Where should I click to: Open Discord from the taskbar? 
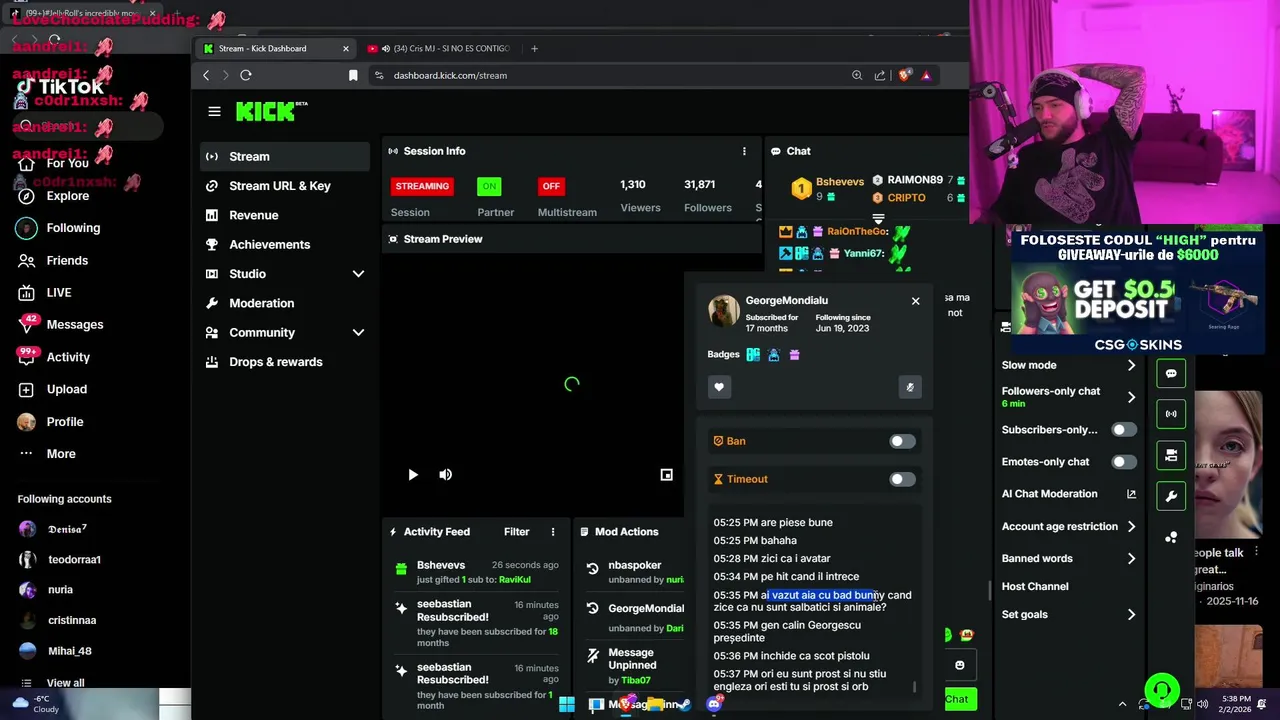[714, 704]
